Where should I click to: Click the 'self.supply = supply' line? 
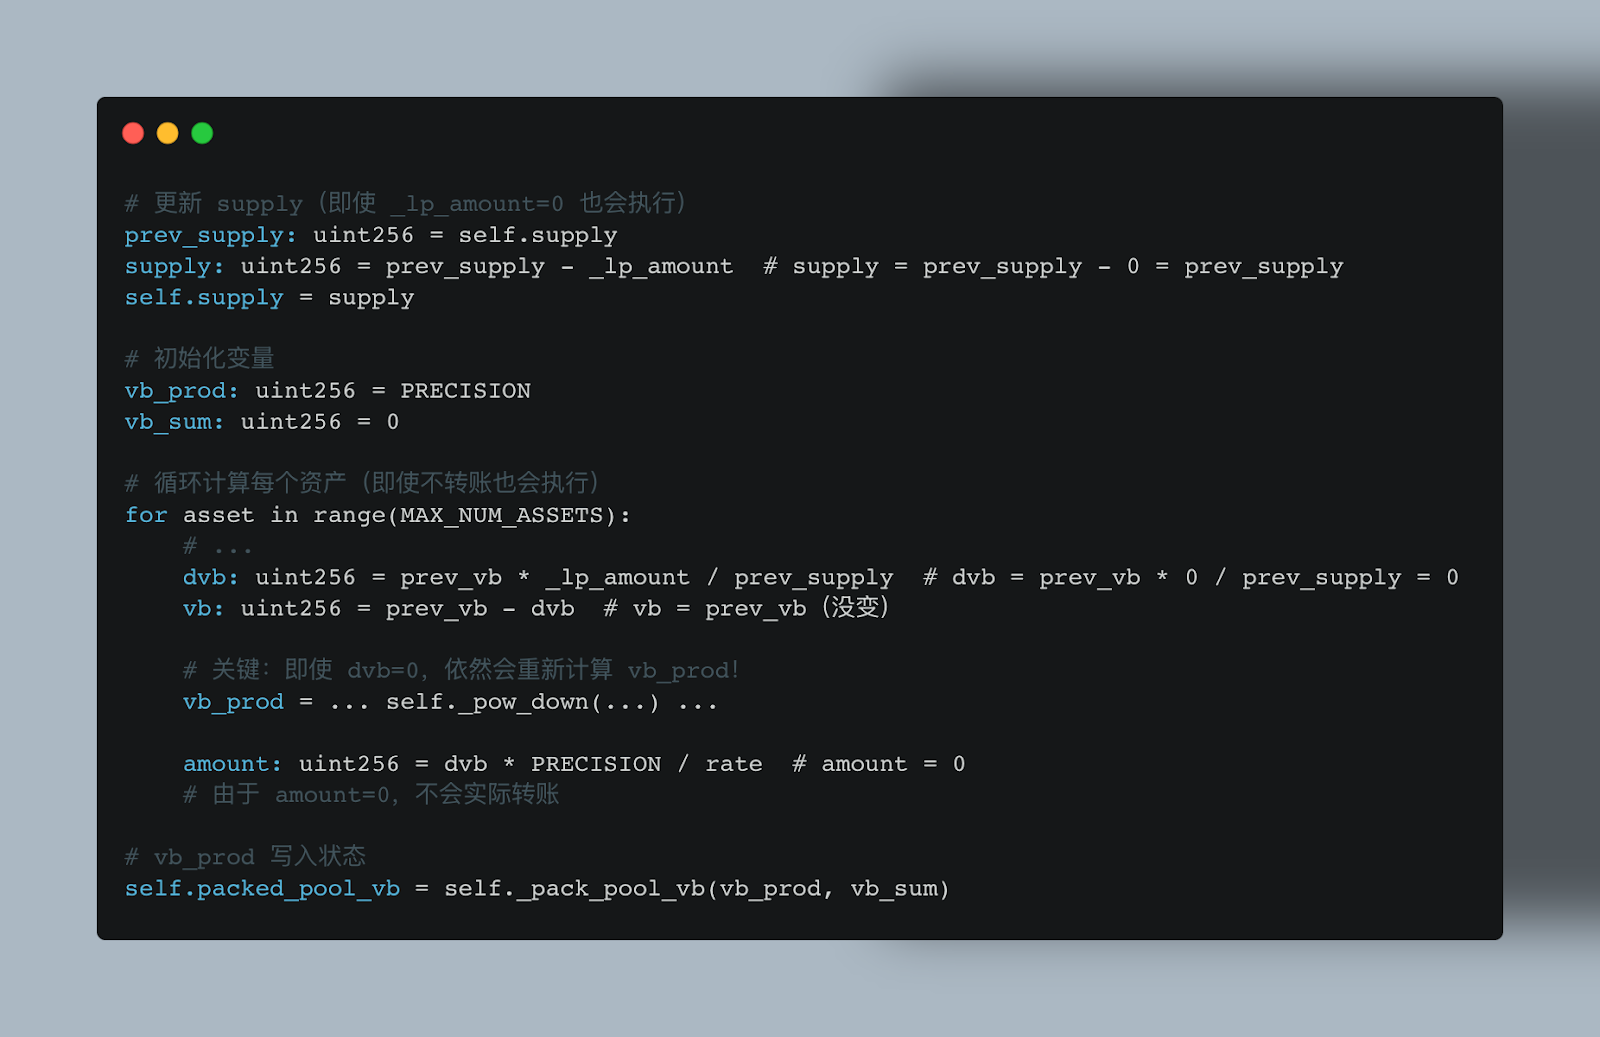(x=269, y=298)
